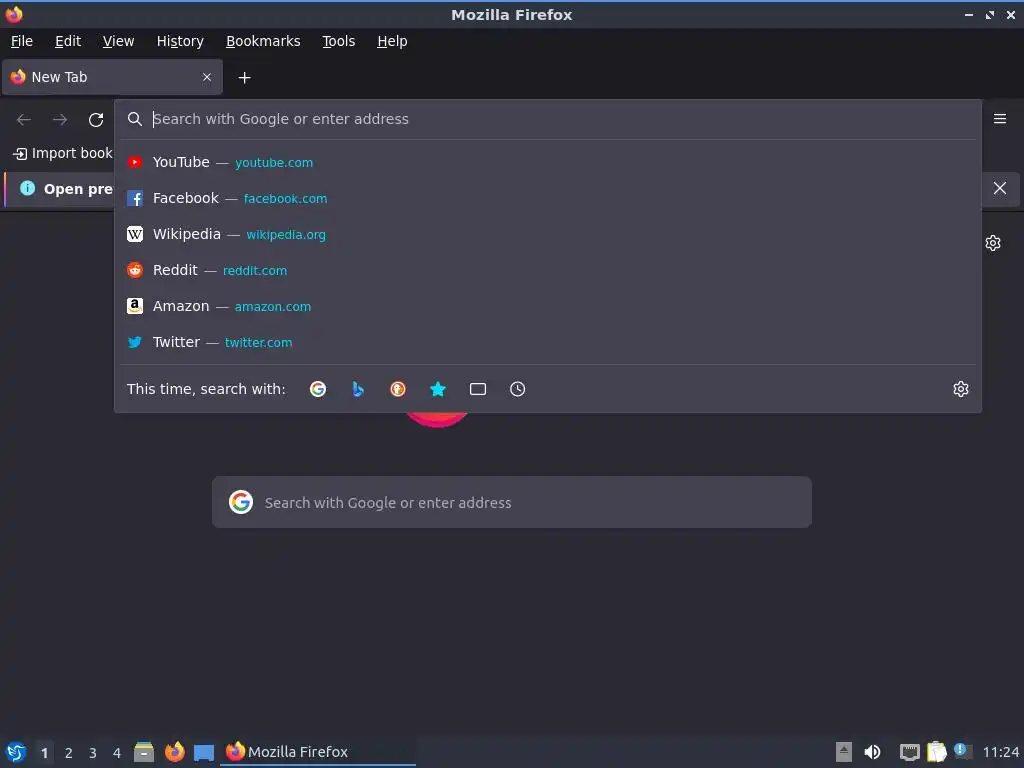Open network status tray icon
Screen dimensions: 1024x768
[x=909, y=752]
